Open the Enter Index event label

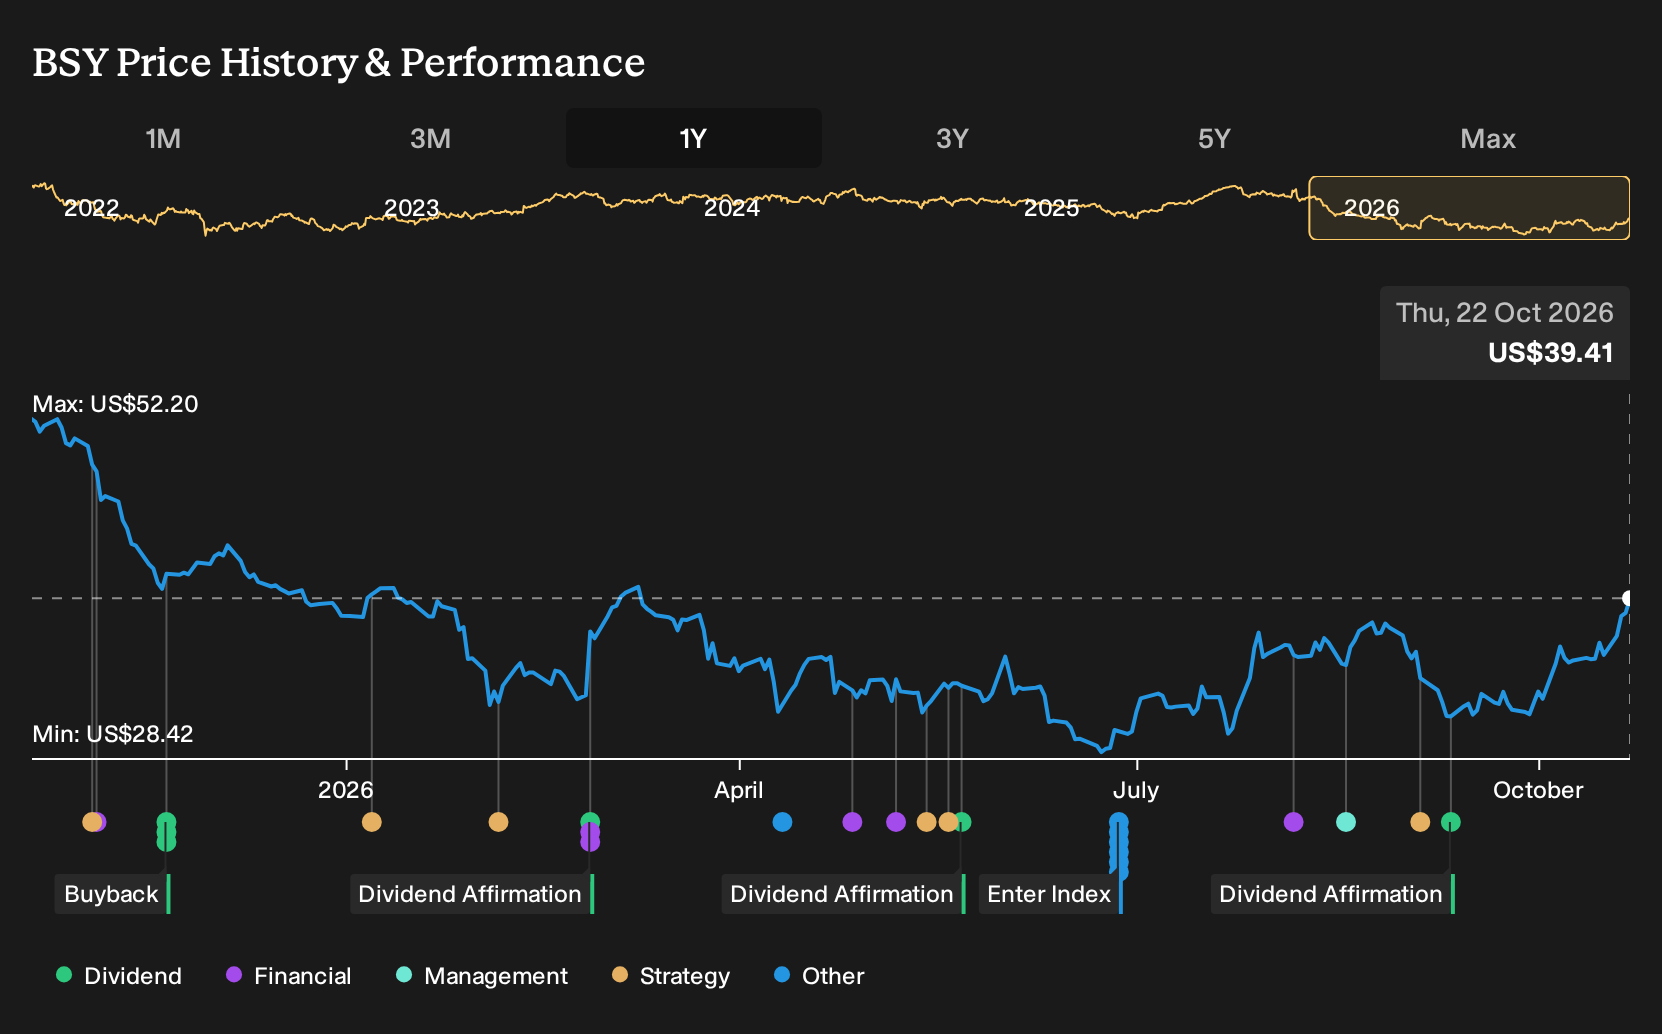(x=1050, y=894)
